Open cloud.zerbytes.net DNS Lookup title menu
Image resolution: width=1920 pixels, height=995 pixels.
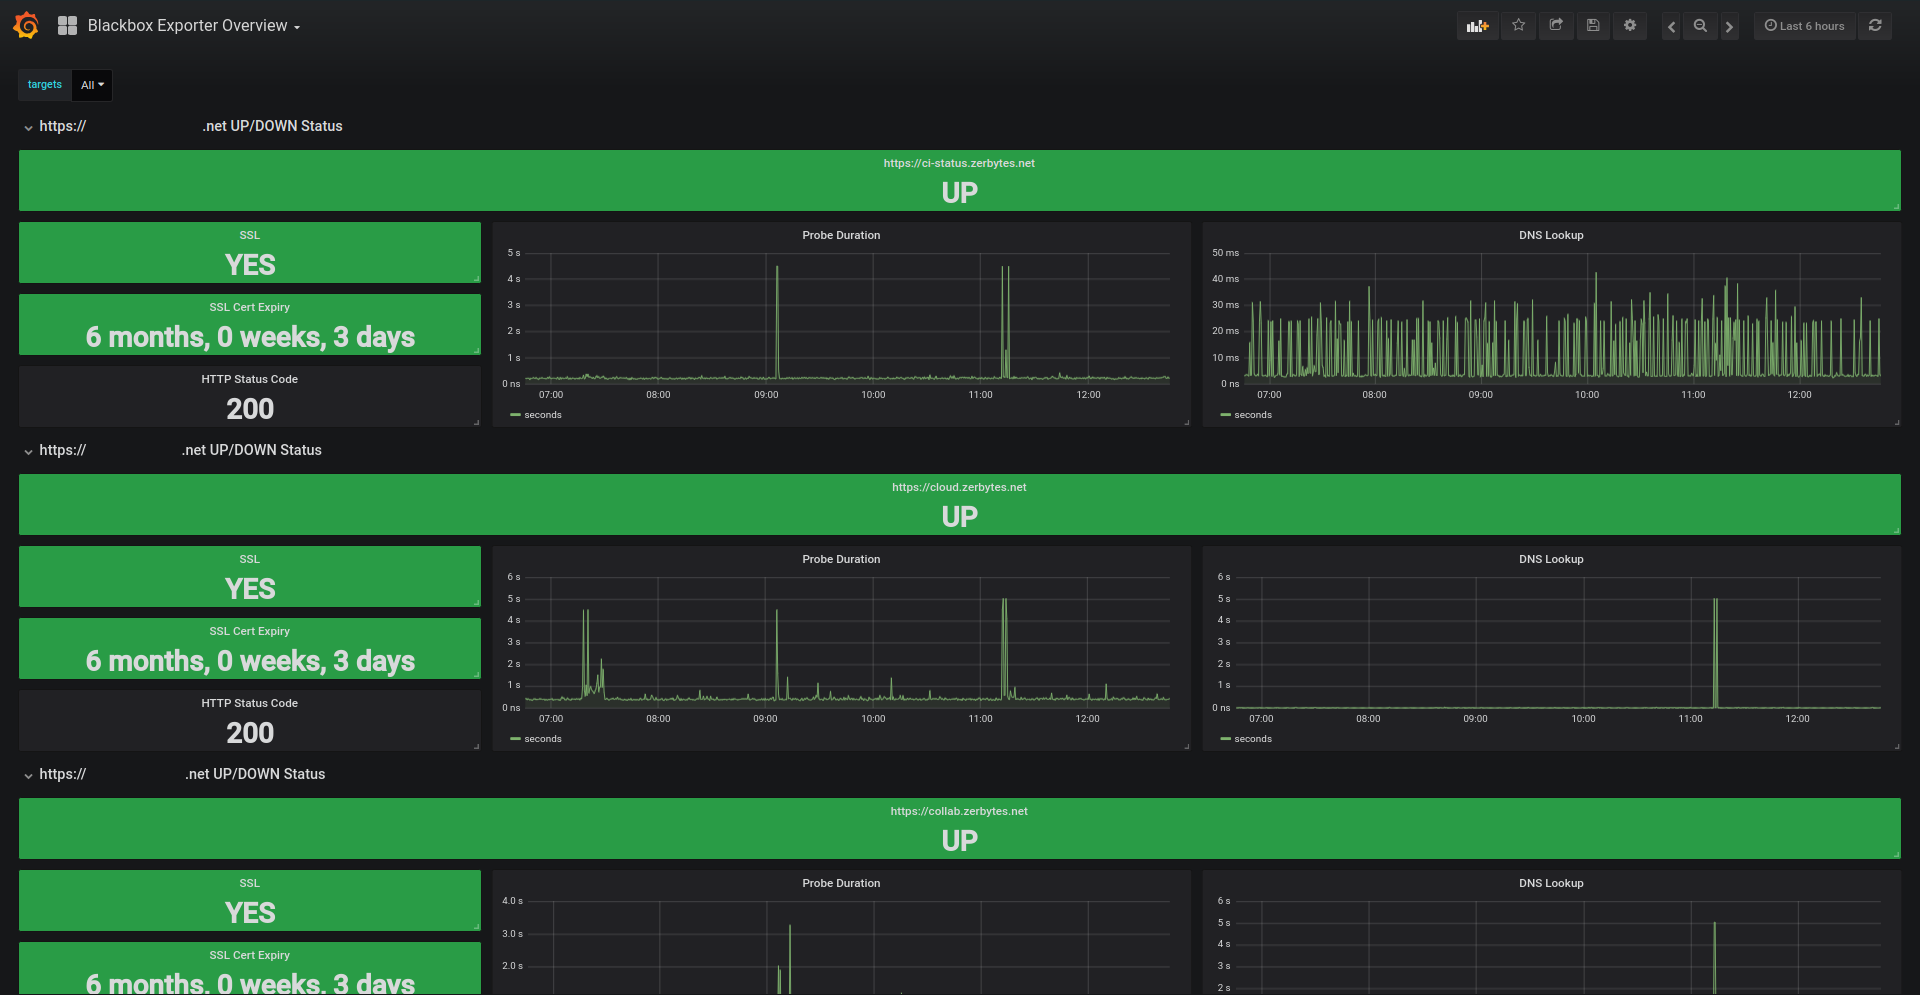[1551, 559]
